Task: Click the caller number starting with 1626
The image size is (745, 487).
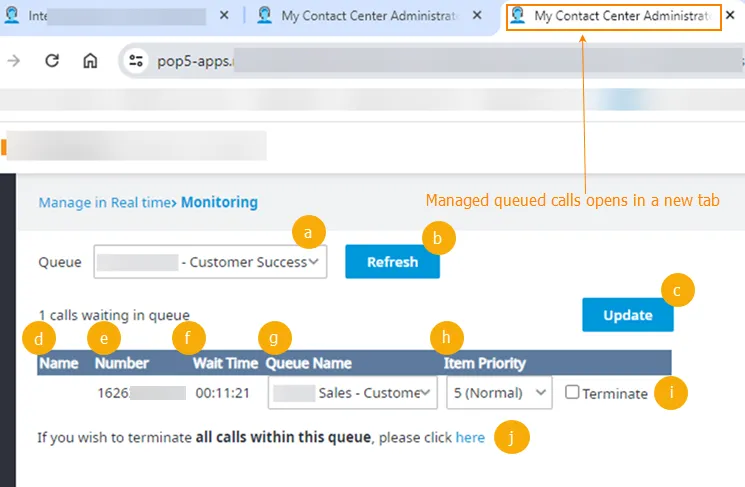Action: 141,393
